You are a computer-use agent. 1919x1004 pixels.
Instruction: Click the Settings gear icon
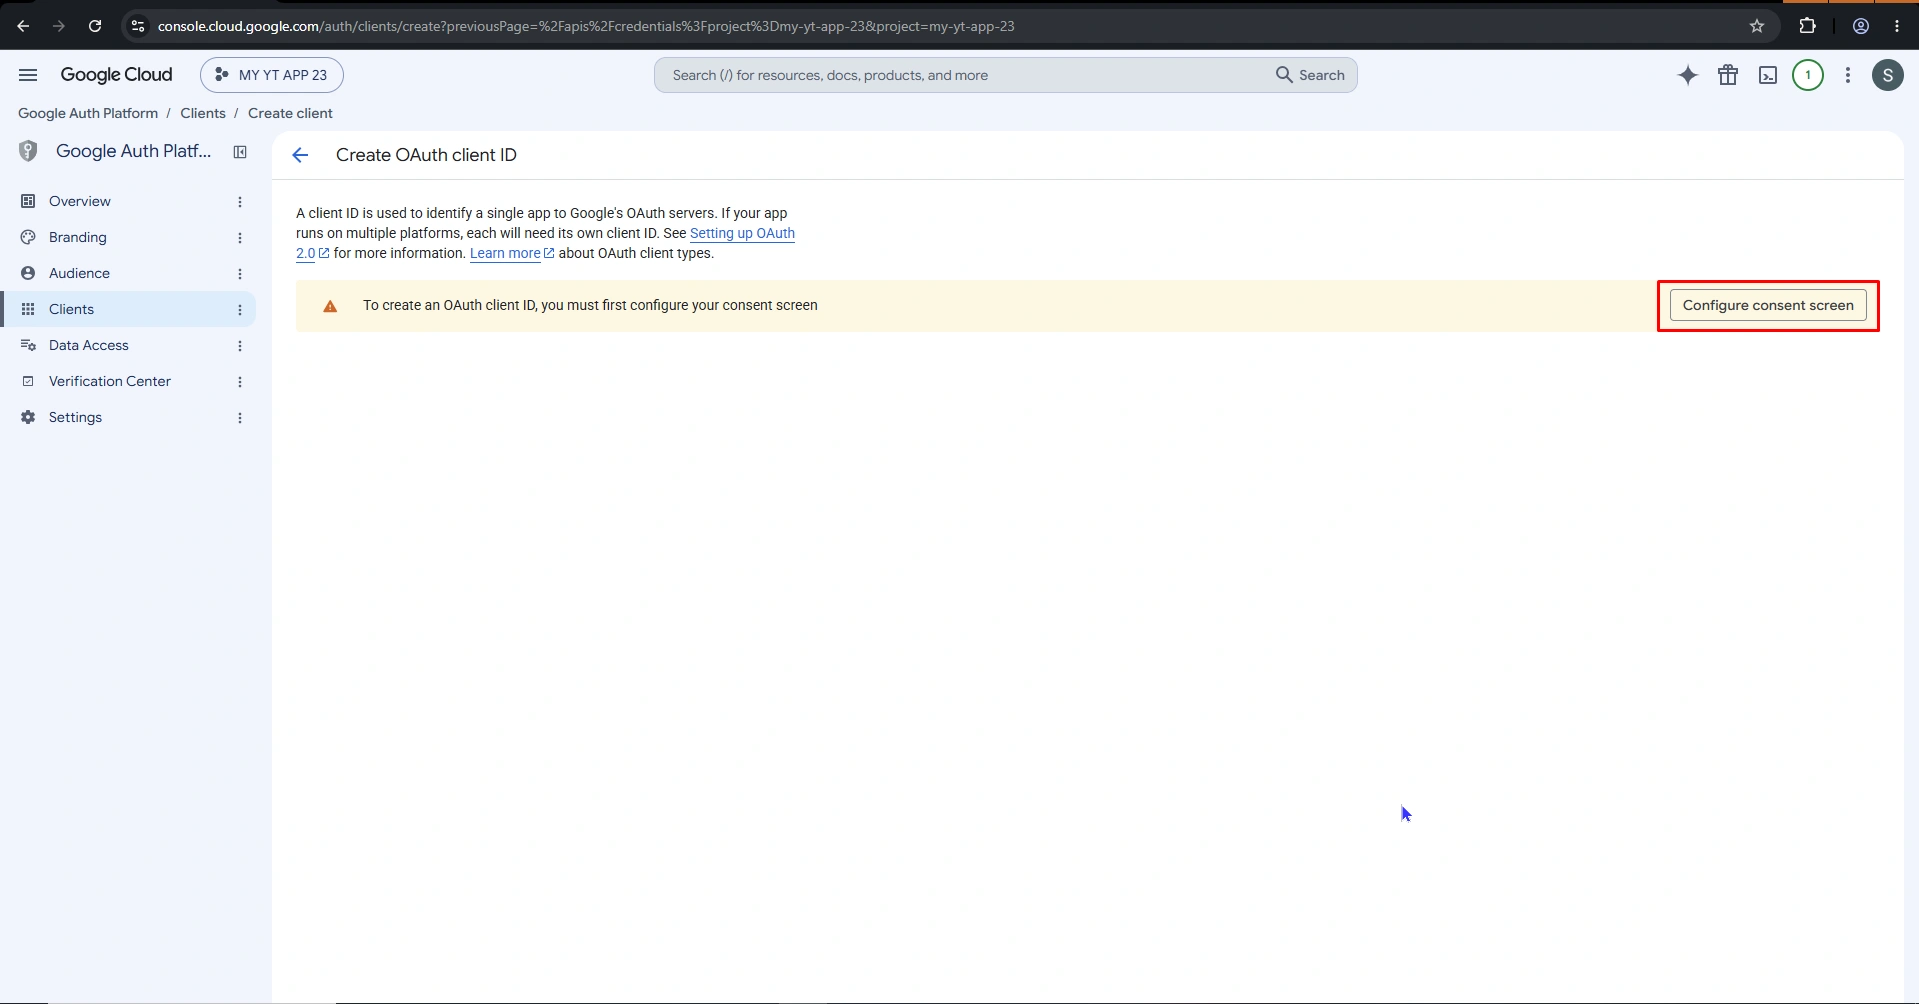point(28,417)
